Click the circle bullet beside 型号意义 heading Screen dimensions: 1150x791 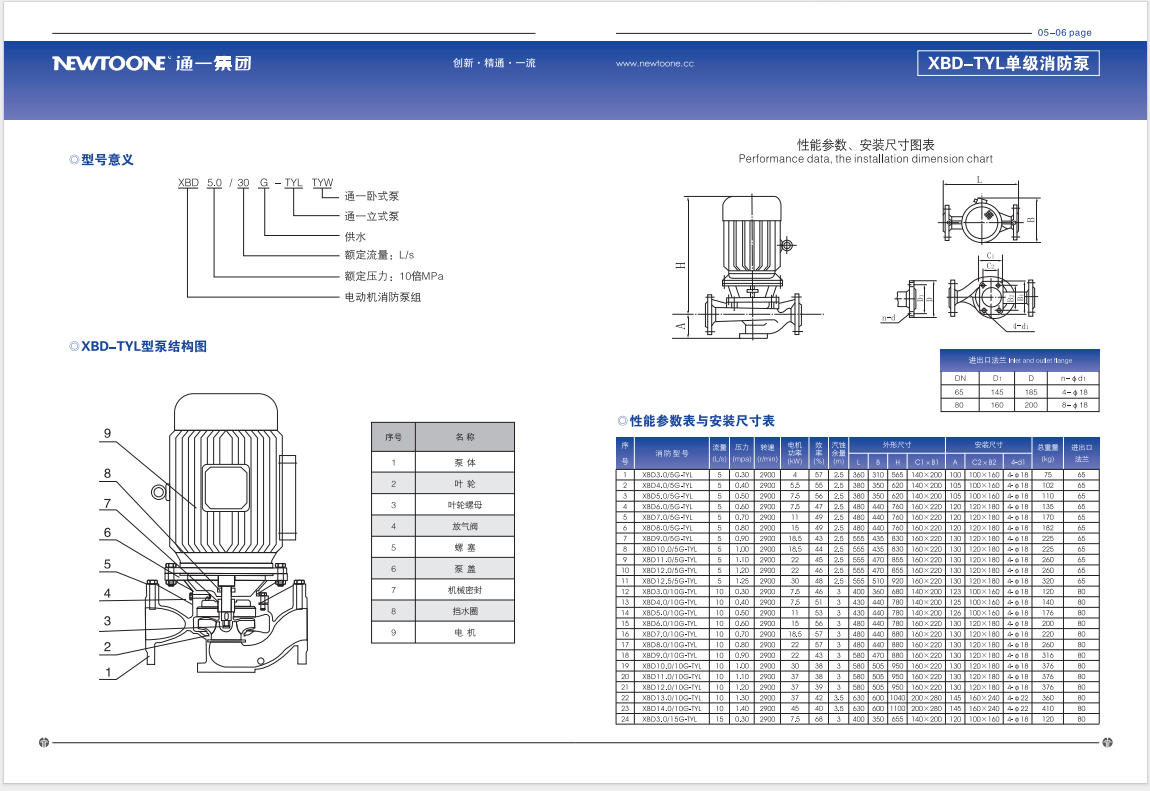[73, 160]
